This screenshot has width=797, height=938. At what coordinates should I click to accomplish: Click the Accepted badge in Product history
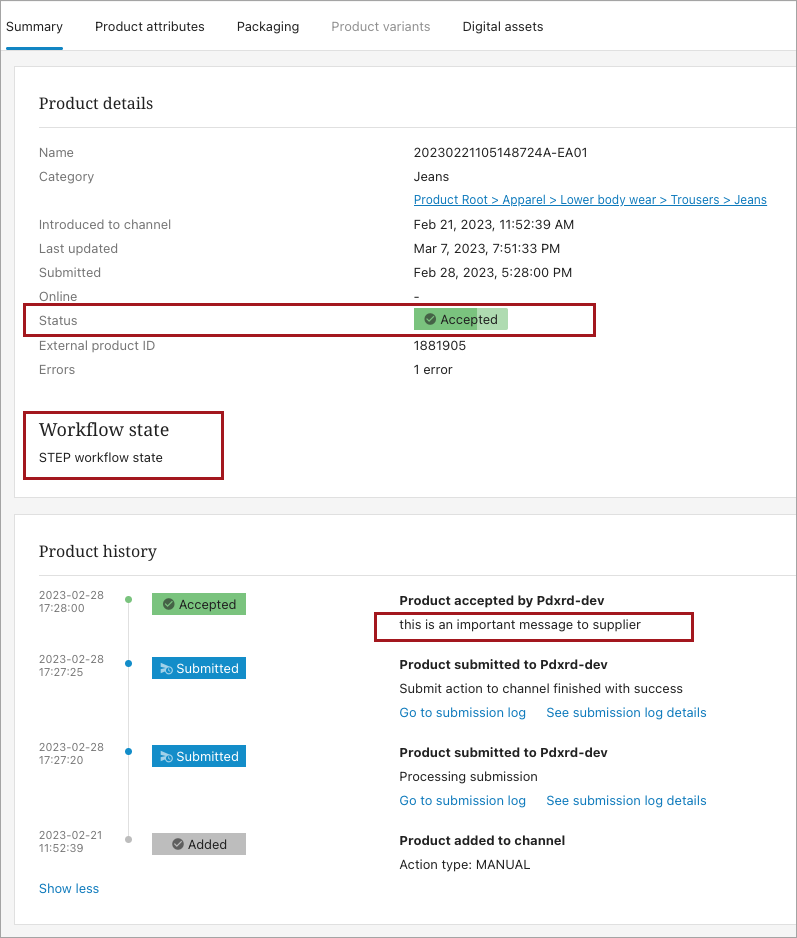(199, 604)
